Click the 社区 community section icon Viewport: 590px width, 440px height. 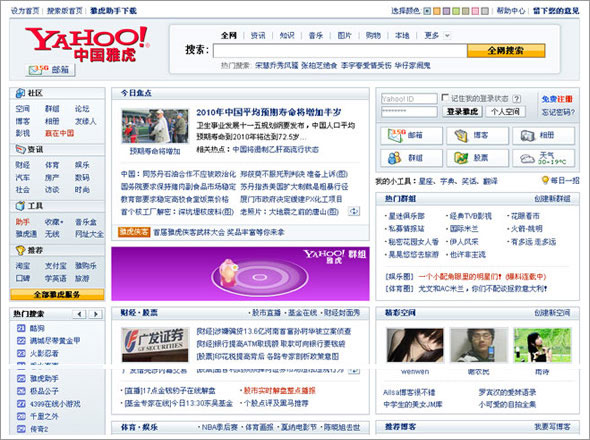click(20, 93)
